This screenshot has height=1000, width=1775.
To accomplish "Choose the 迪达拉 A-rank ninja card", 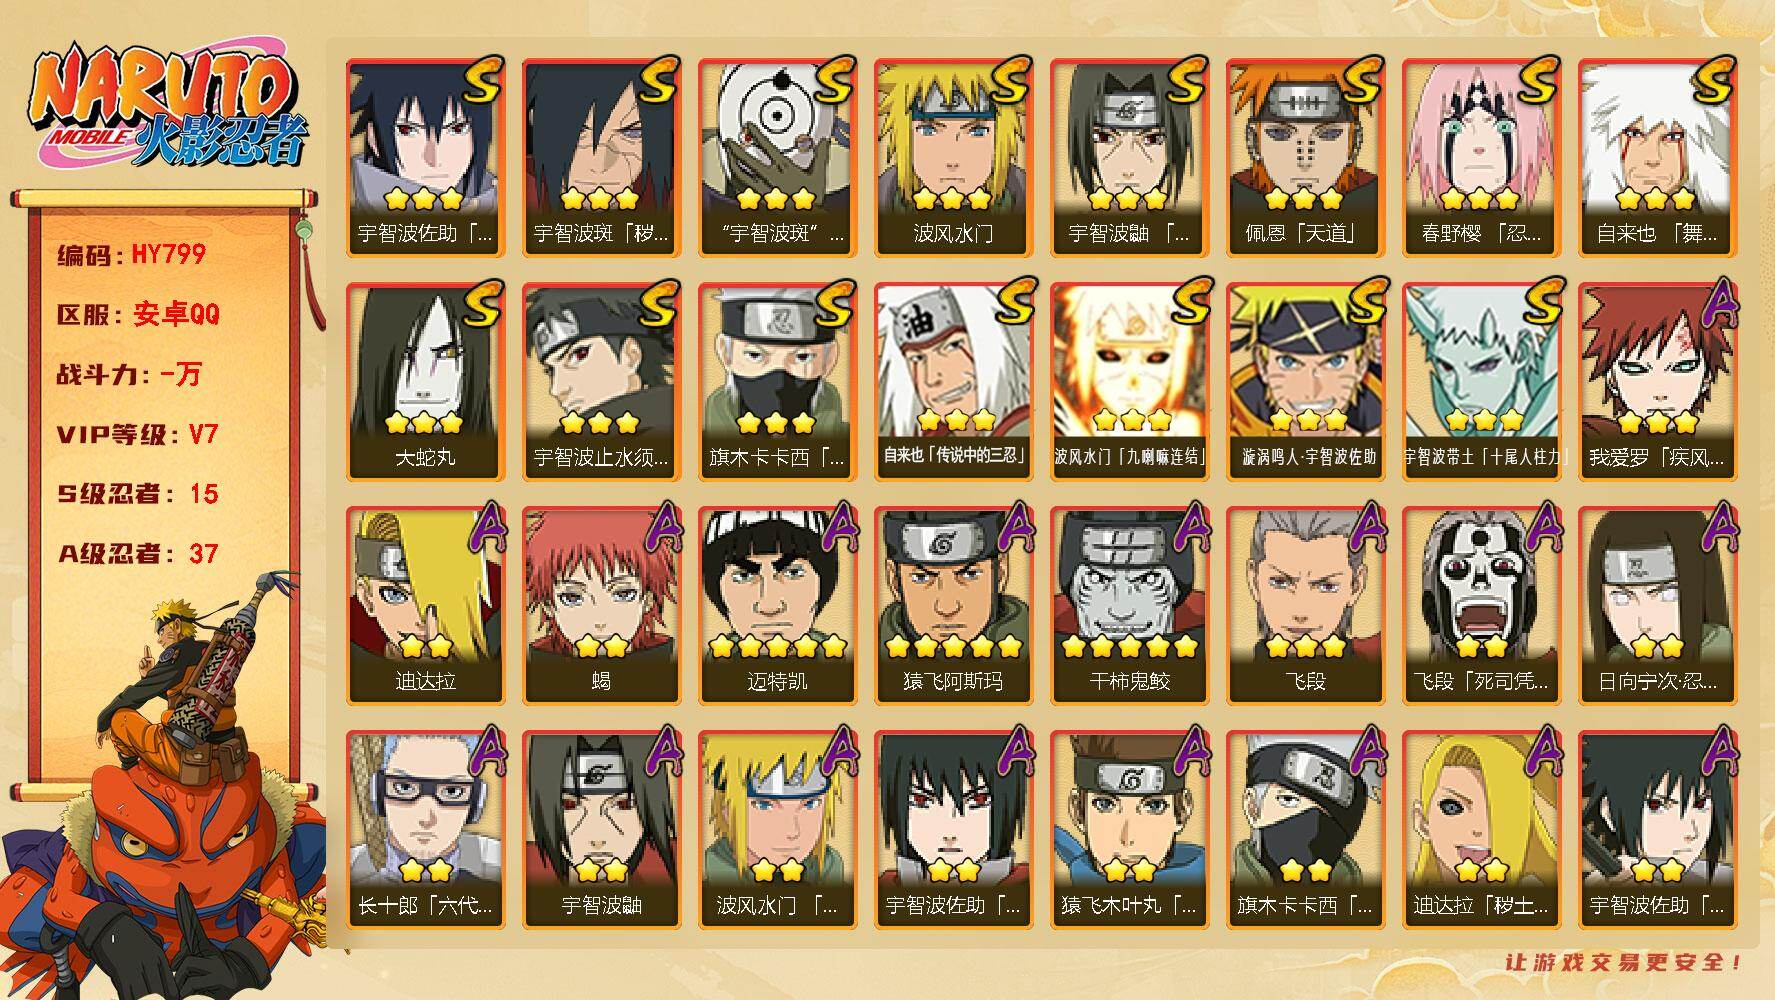I will (x=425, y=605).
